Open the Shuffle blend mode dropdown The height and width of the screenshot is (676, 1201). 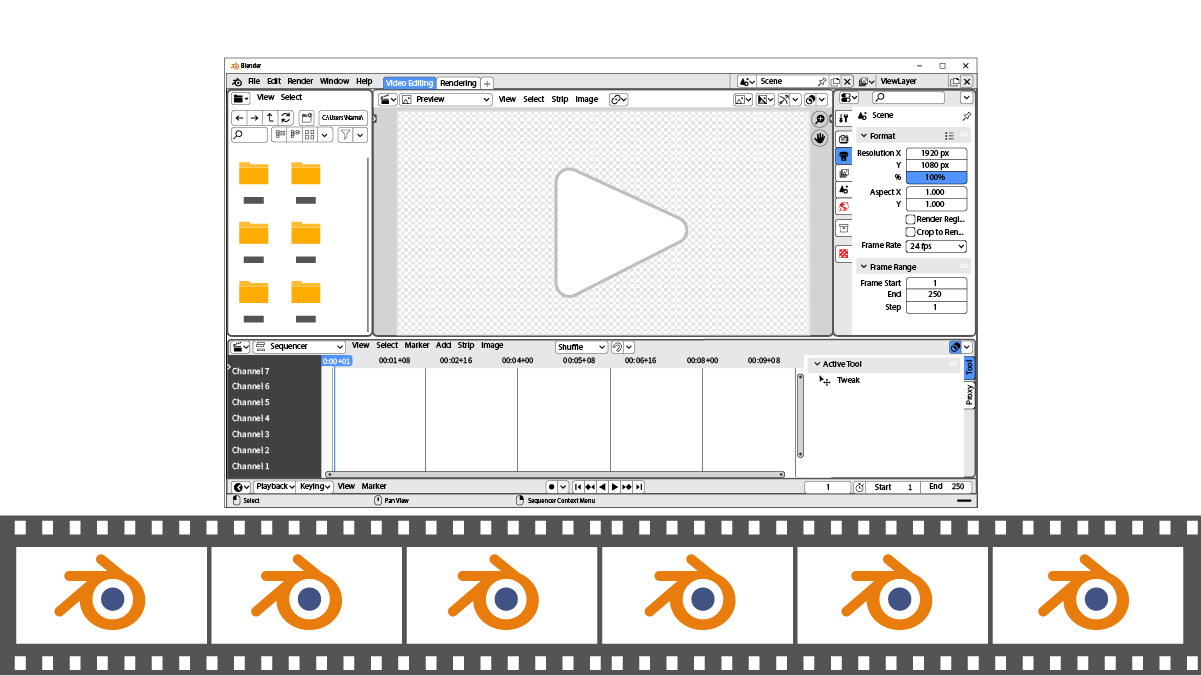[x=580, y=346]
